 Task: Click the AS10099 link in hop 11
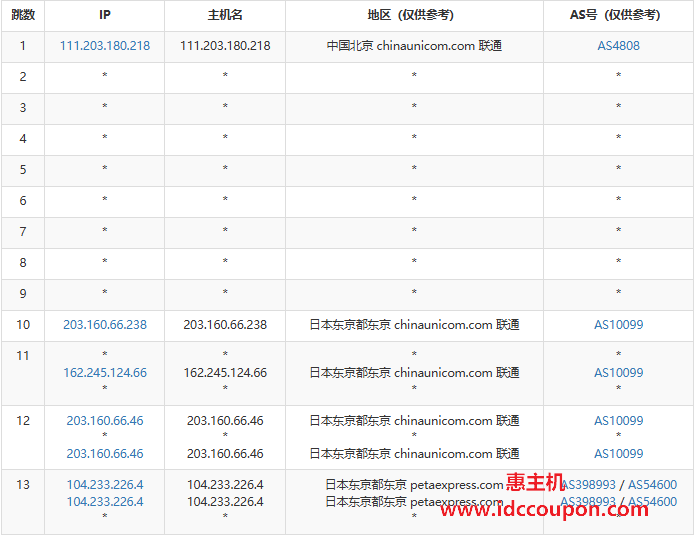pyautogui.click(x=618, y=372)
